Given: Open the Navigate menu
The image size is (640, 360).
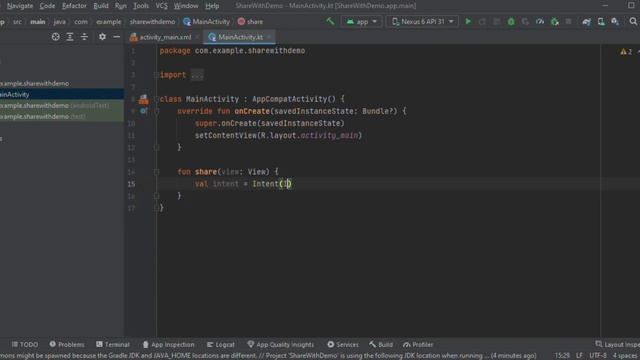Looking at the screenshot, I should 20,6.
